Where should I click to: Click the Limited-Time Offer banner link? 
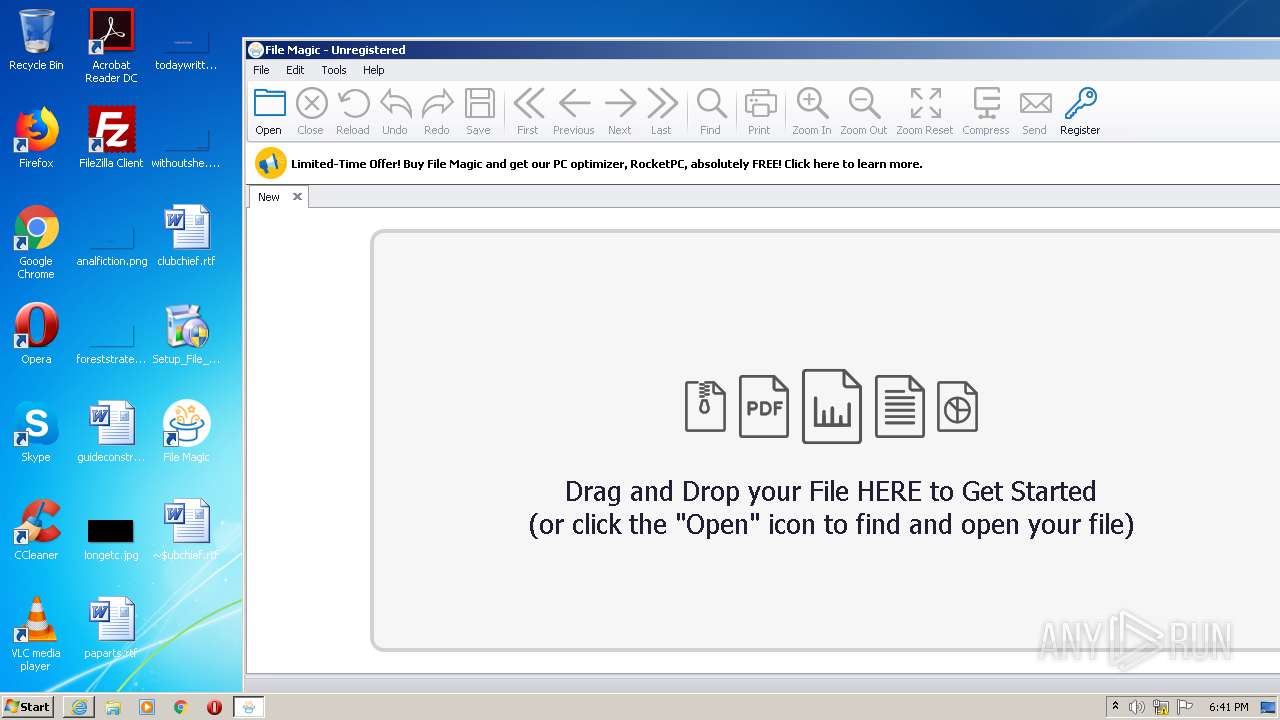click(606, 164)
